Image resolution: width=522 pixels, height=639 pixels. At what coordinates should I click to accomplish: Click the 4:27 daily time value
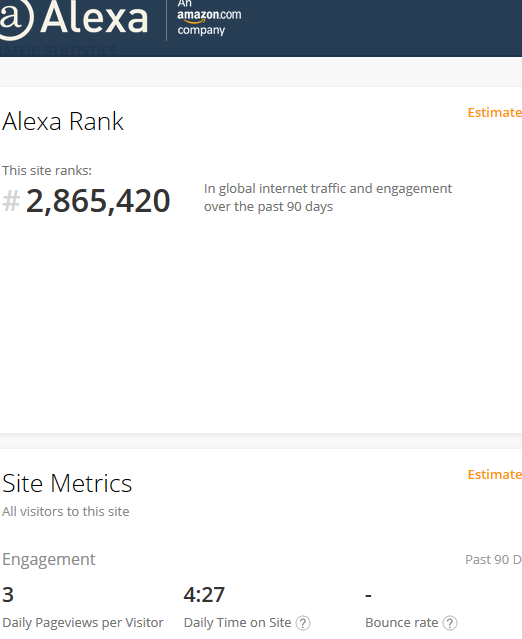point(204,595)
